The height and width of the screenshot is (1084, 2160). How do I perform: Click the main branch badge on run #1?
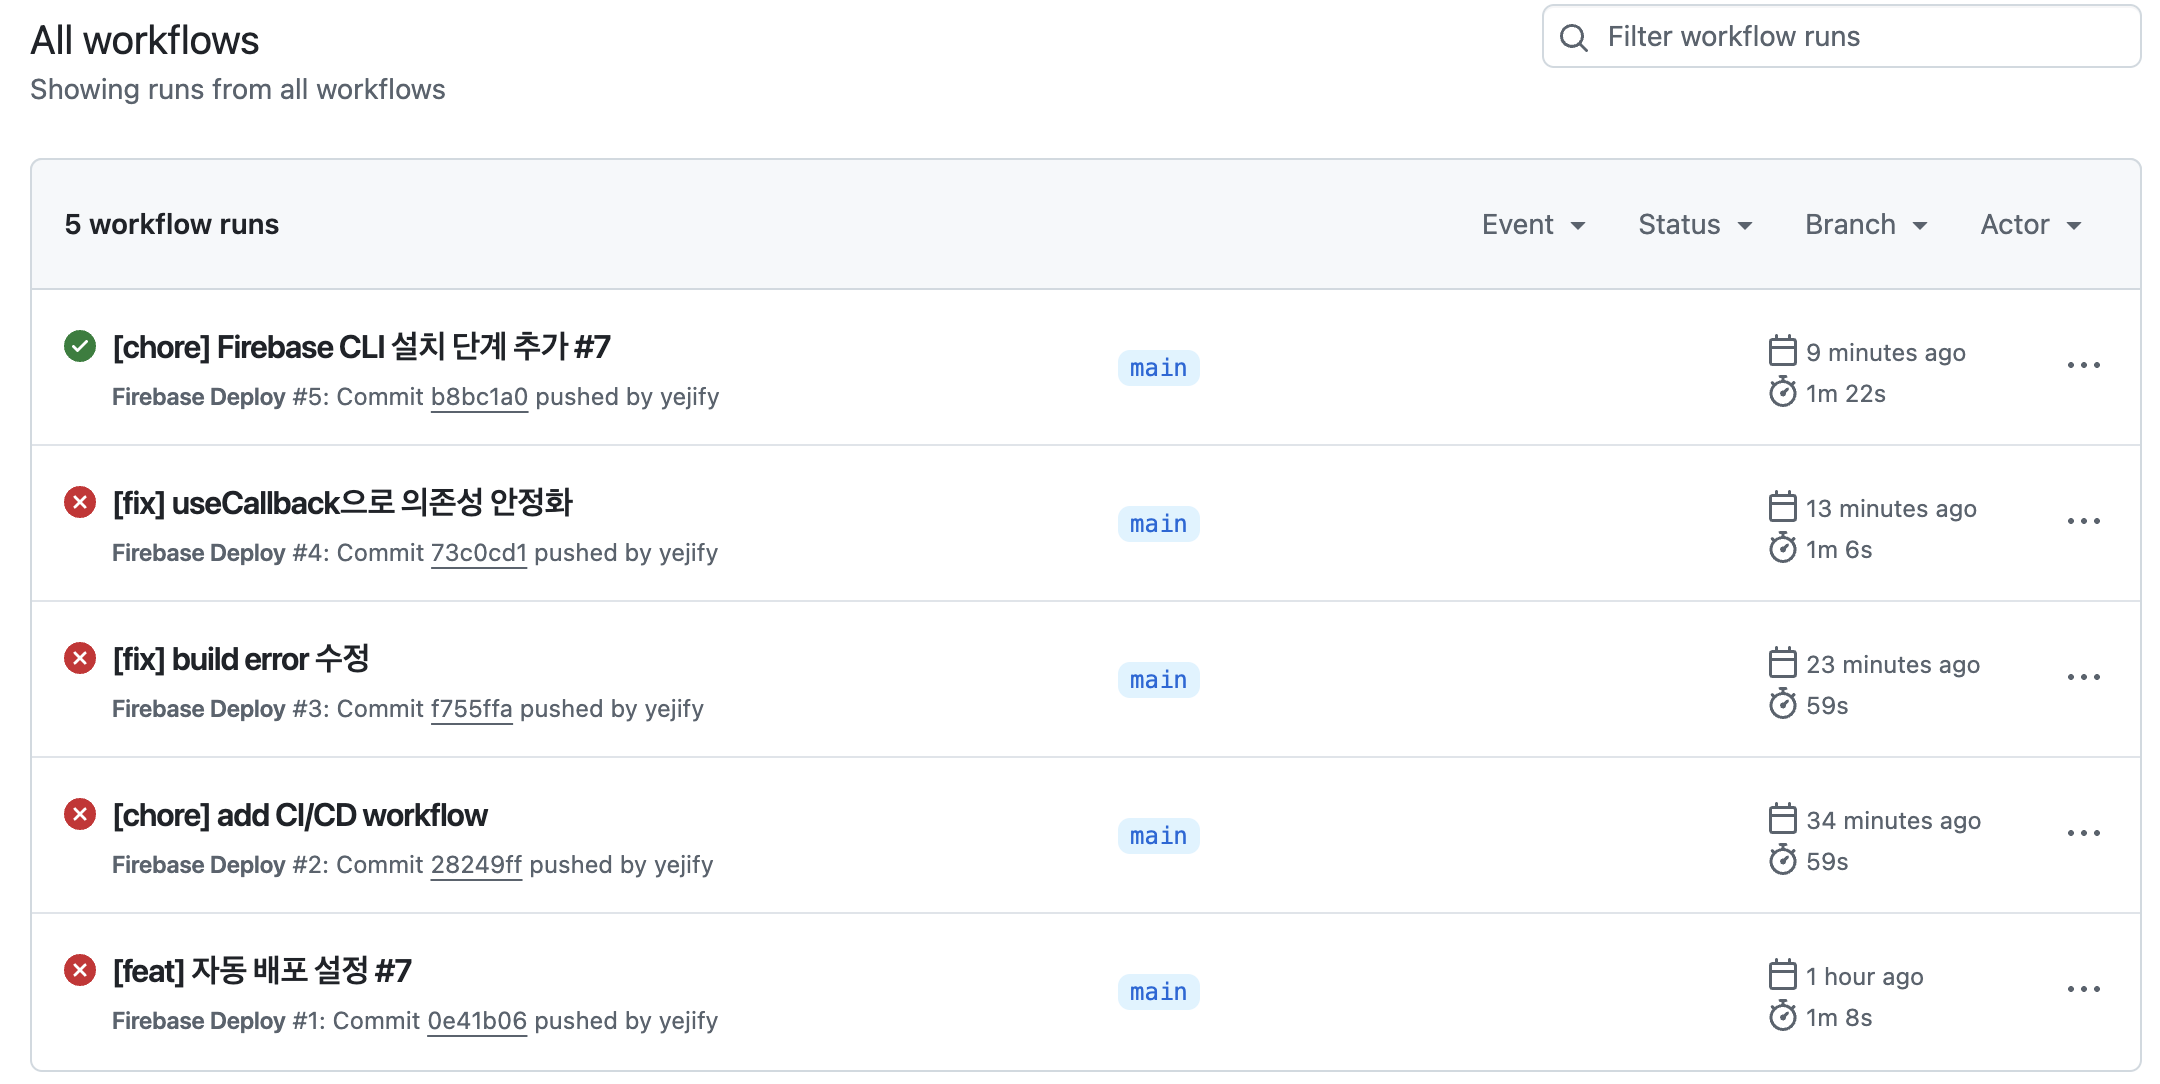tap(1158, 992)
